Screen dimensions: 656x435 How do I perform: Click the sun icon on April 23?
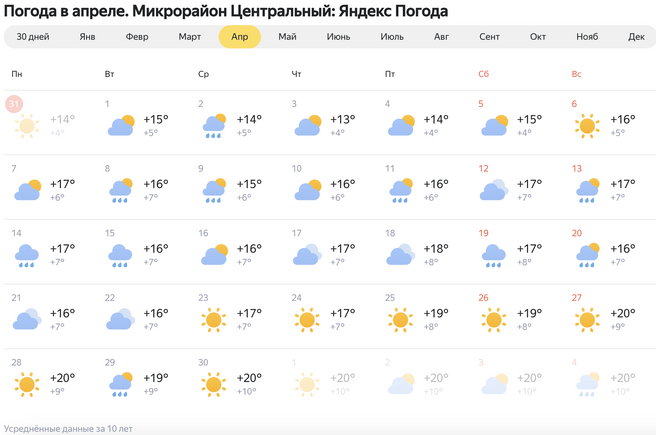pyautogui.click(x=214, y=320)
